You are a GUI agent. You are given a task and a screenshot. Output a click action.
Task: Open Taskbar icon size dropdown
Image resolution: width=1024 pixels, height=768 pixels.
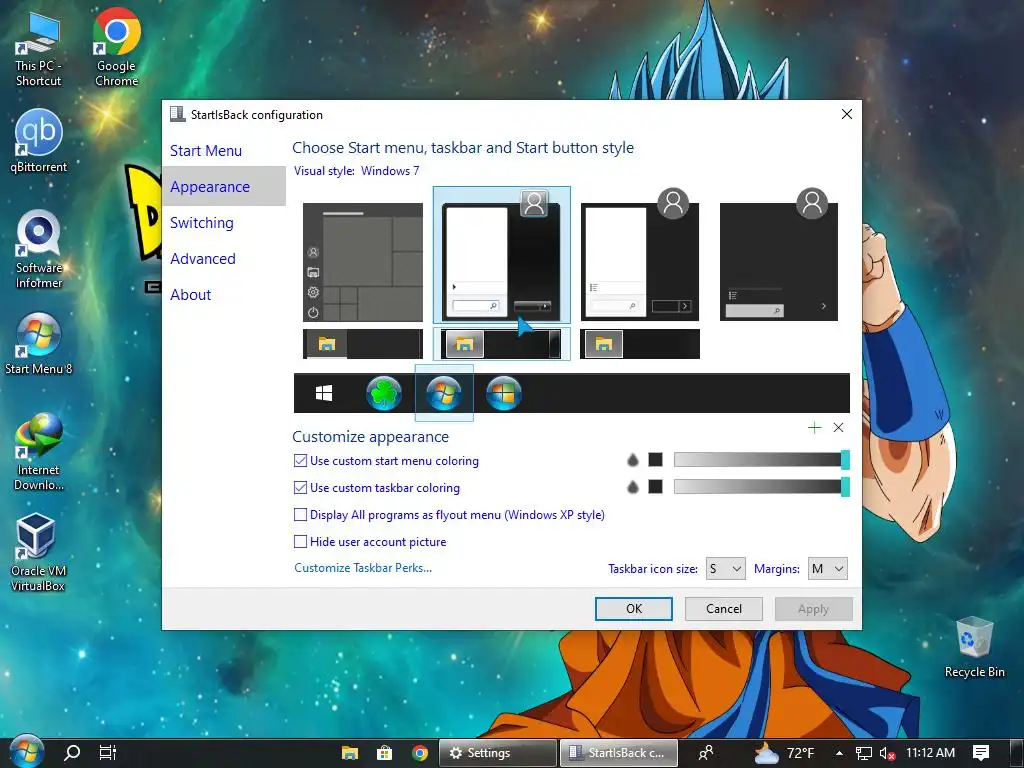tap(725, 569)
